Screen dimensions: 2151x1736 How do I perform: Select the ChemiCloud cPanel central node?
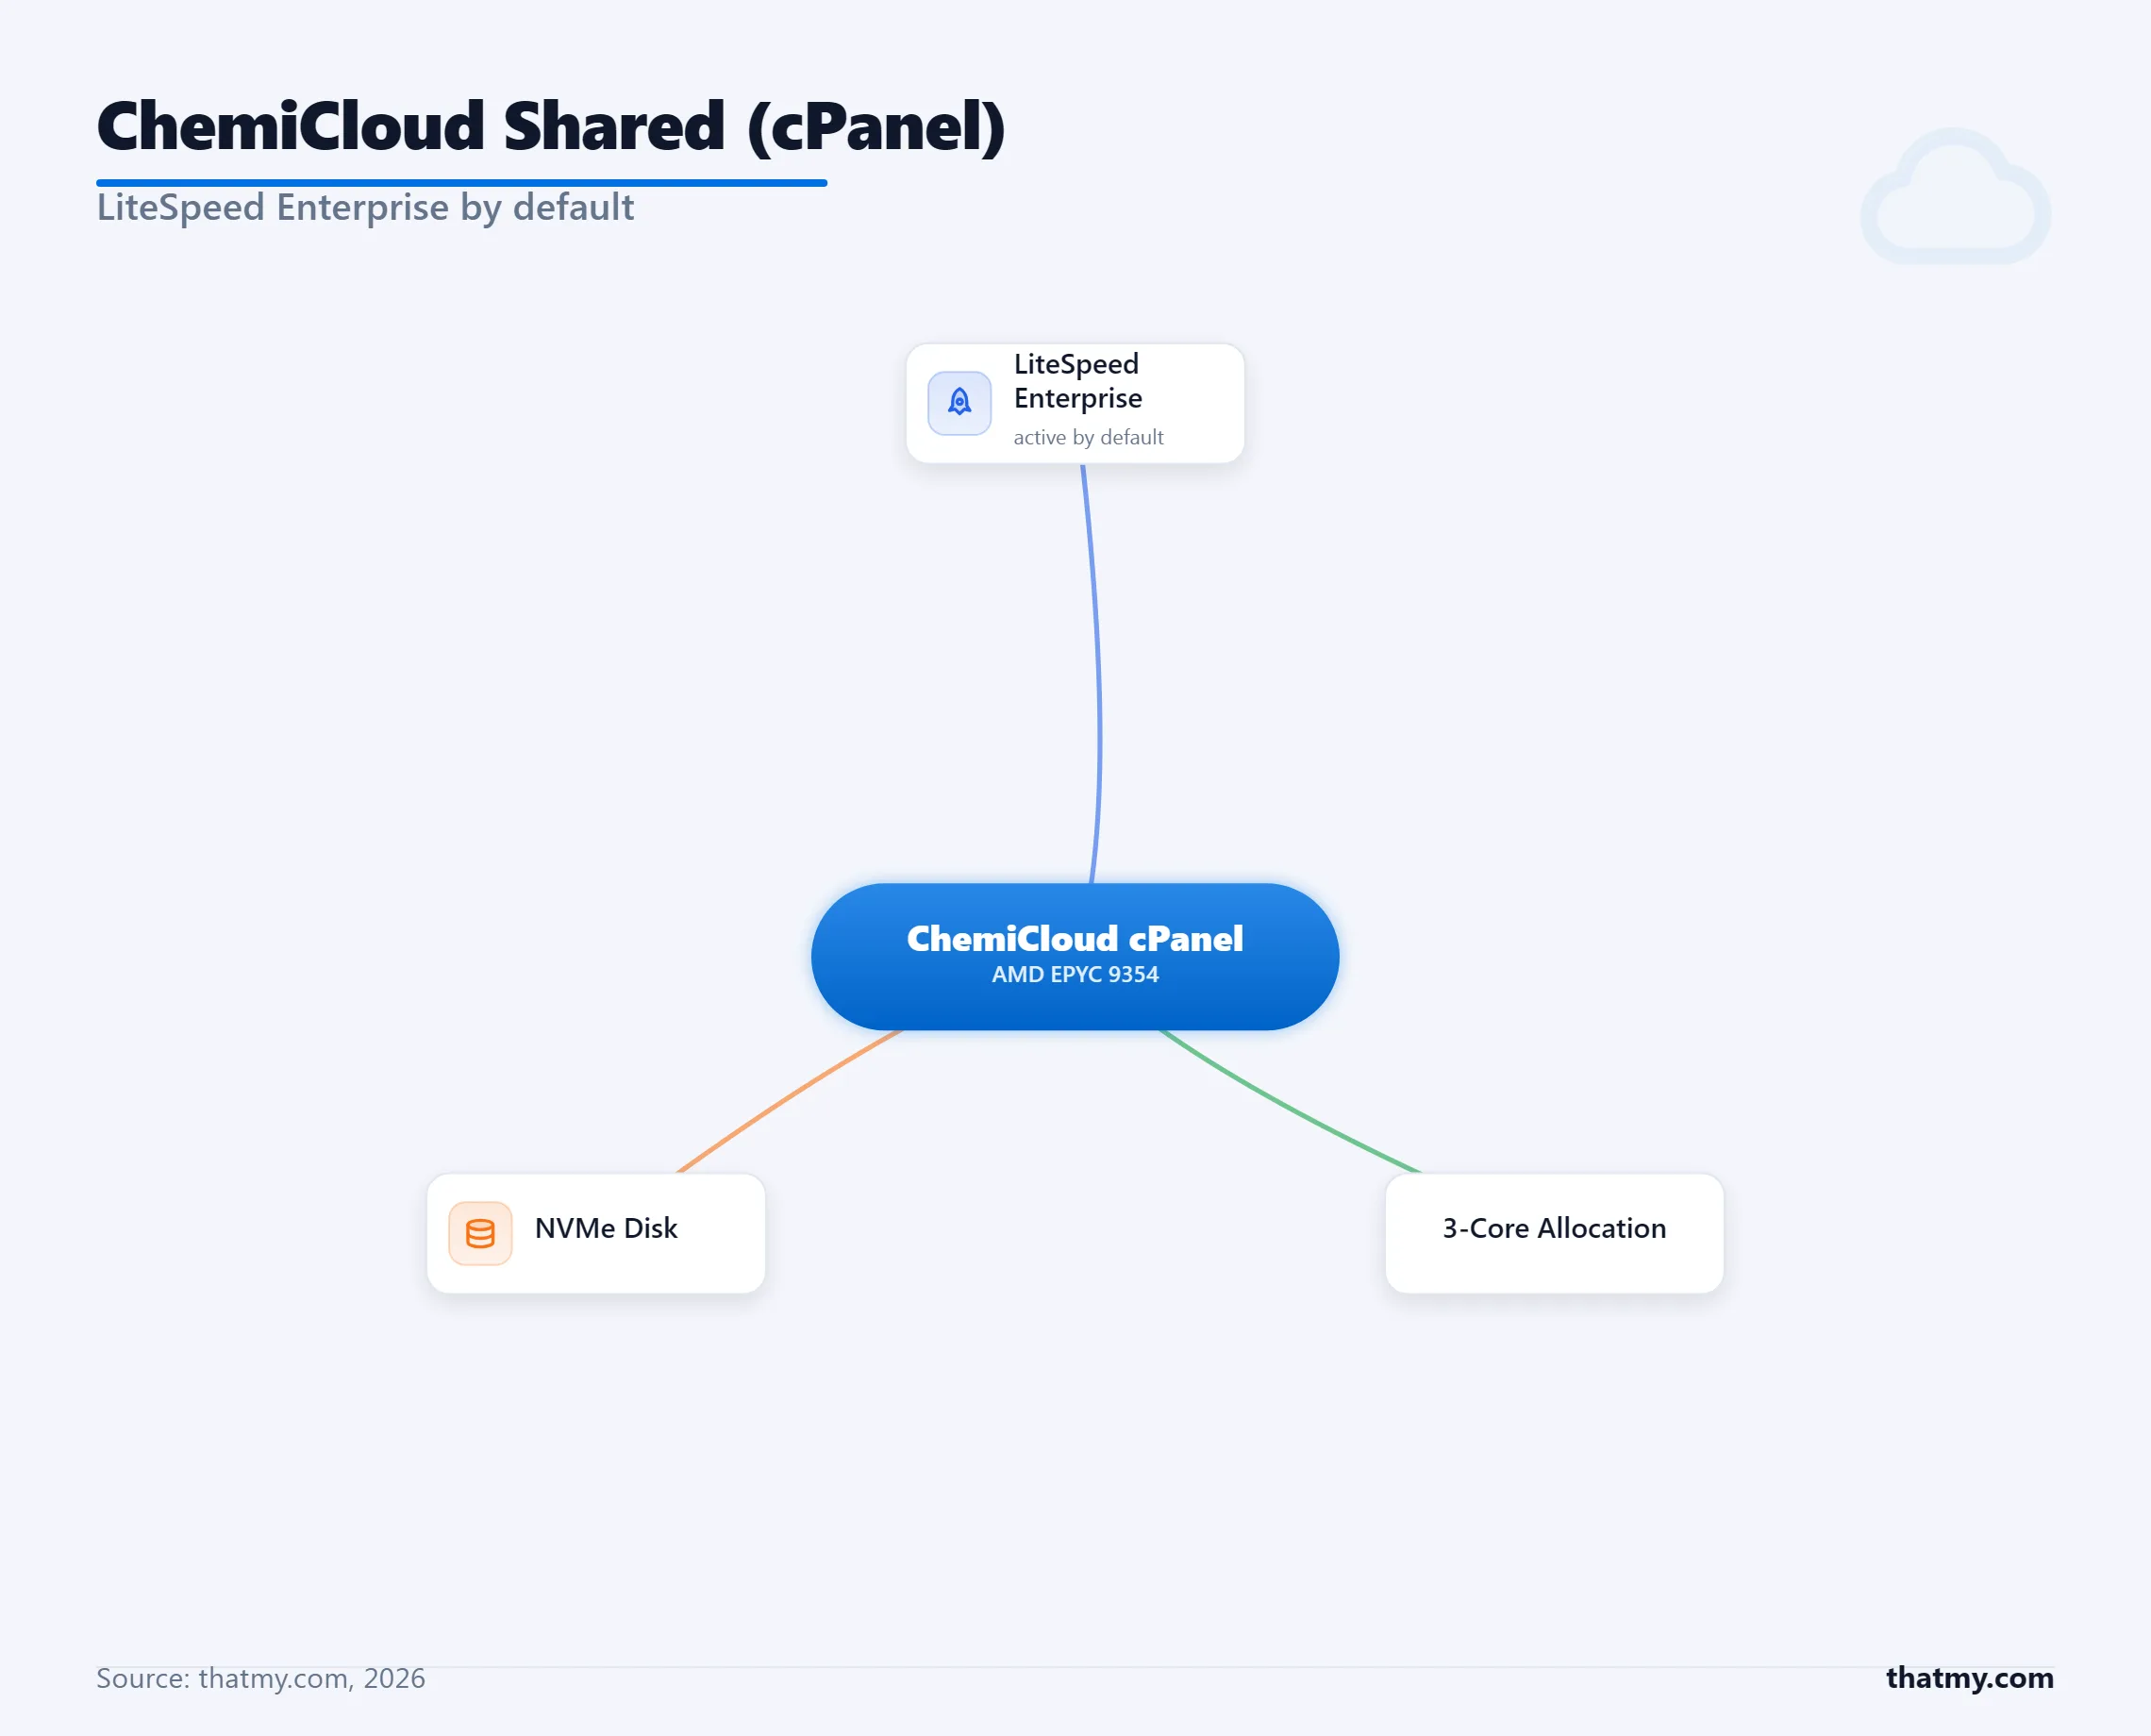click(x=1075, y=956)
